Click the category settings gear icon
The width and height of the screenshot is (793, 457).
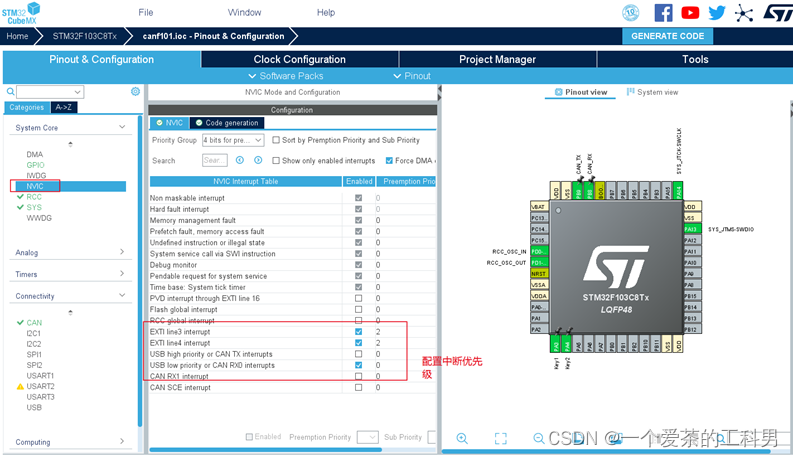click(x=135, y=92)
